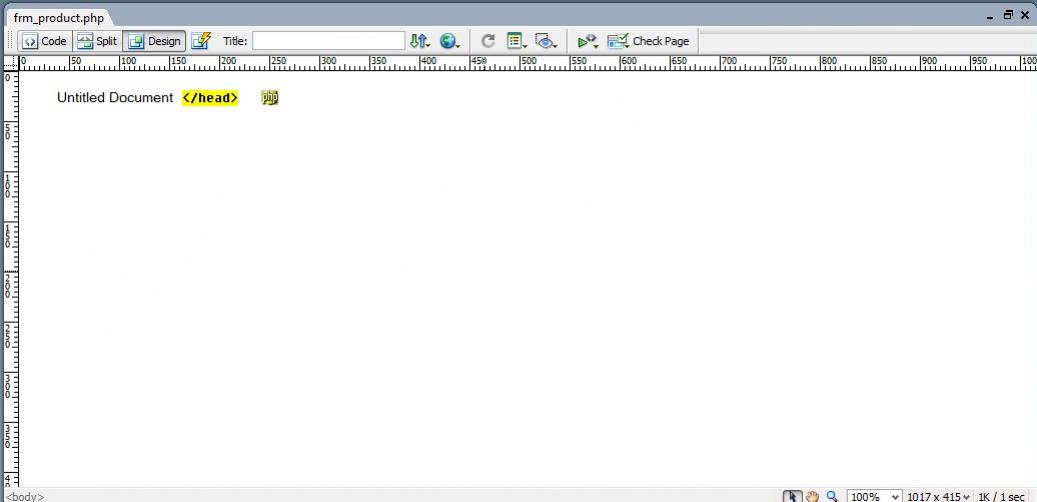The image size is (1037, 502).
Task: Activate the Select arrow tool
Action: tap(792, 496)
